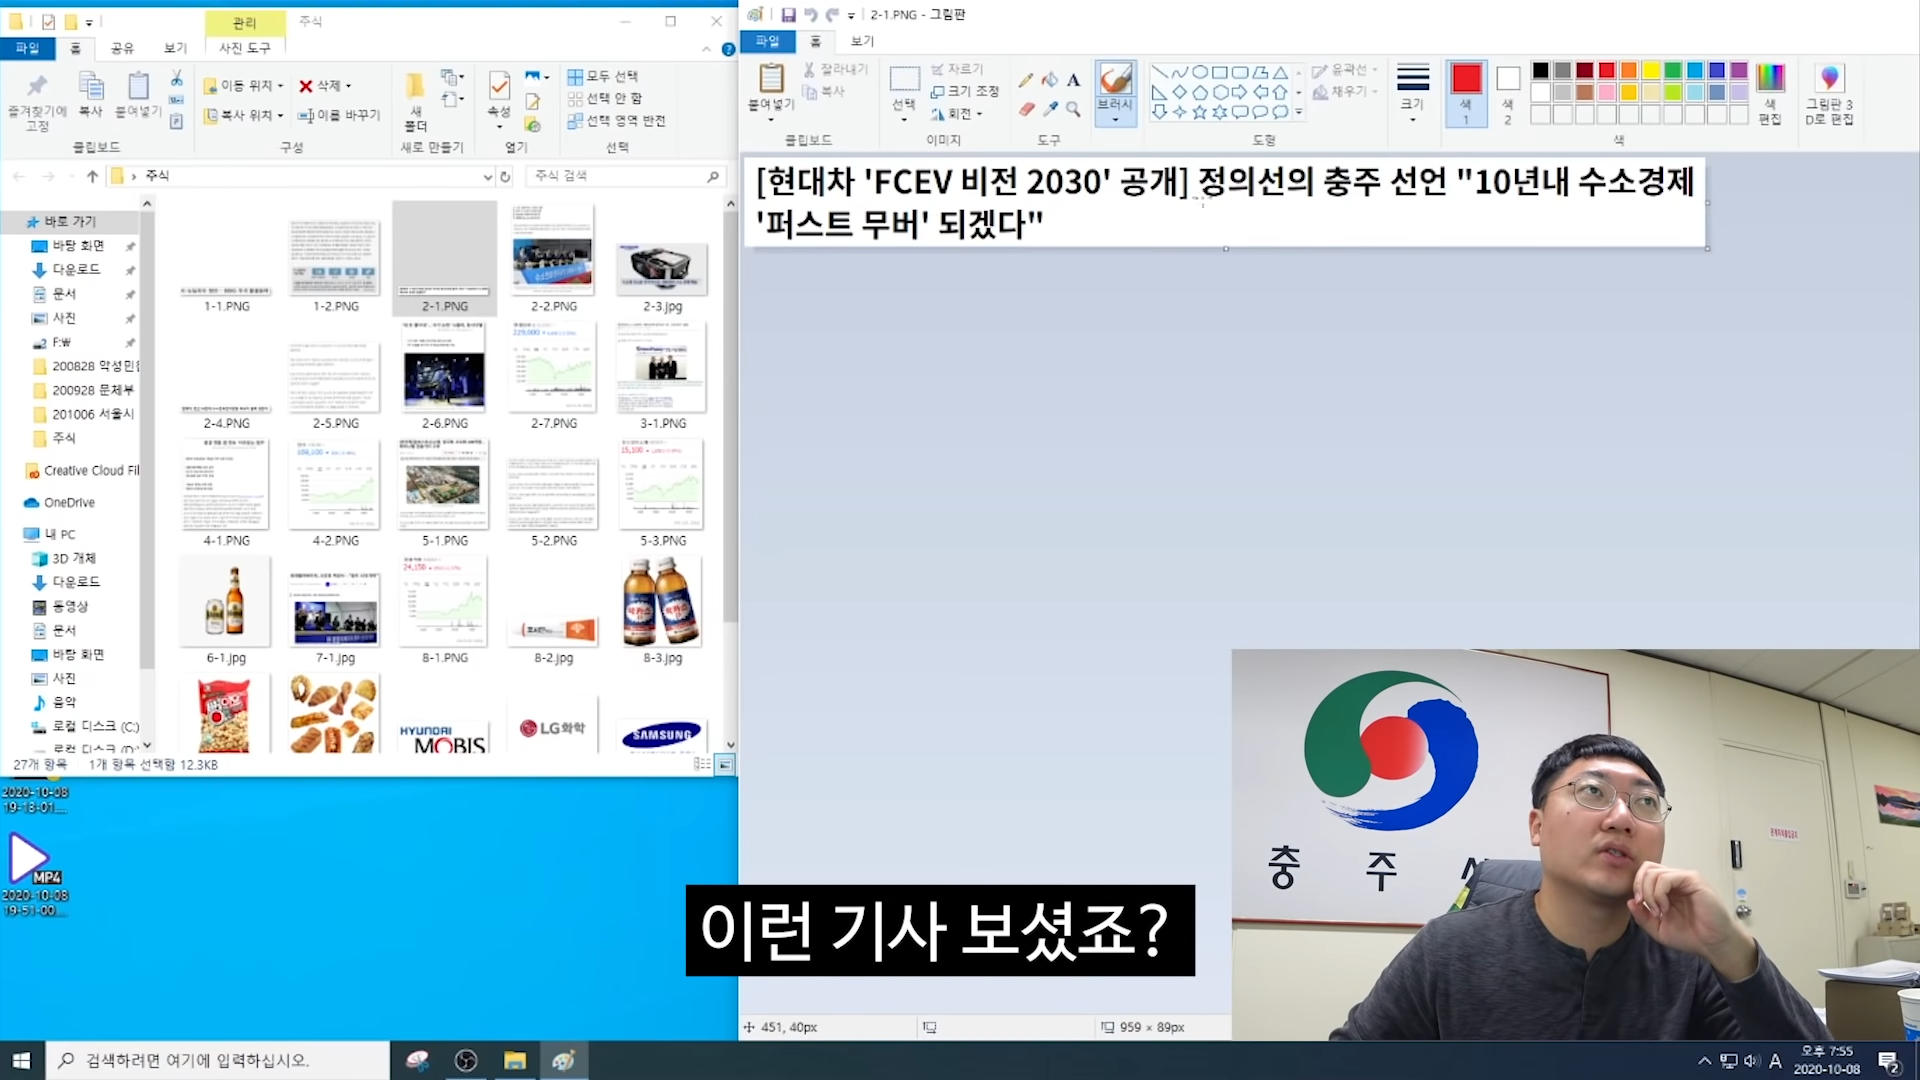The height and width of the screenshot is (1080, 1920).
Task: Activate Color 2 selector in Paint
Action: [x=1508, y=92]
